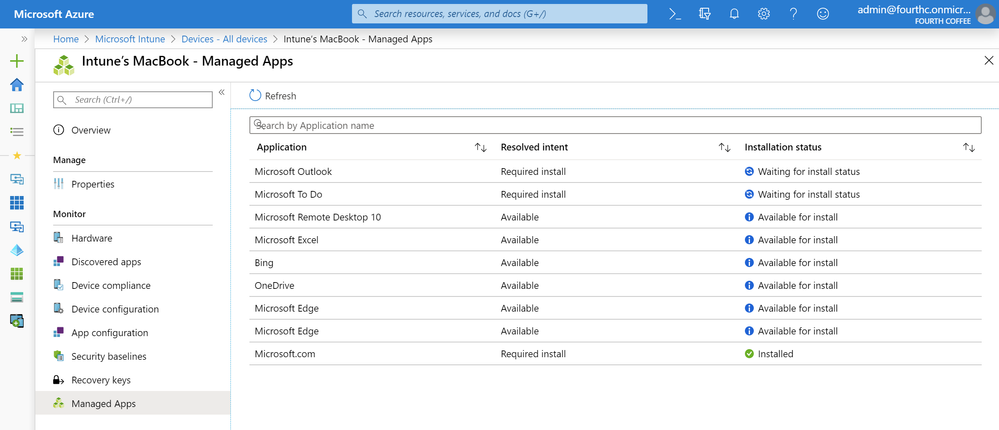999x430 pixels.
Task: Open the Overview menu item
Action: coord(133,130)
